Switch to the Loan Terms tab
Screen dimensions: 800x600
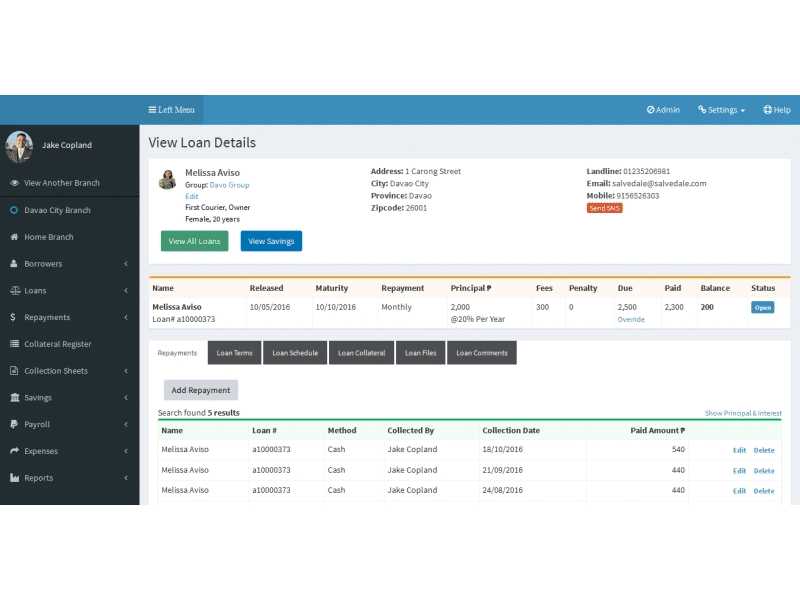[233, 352]
